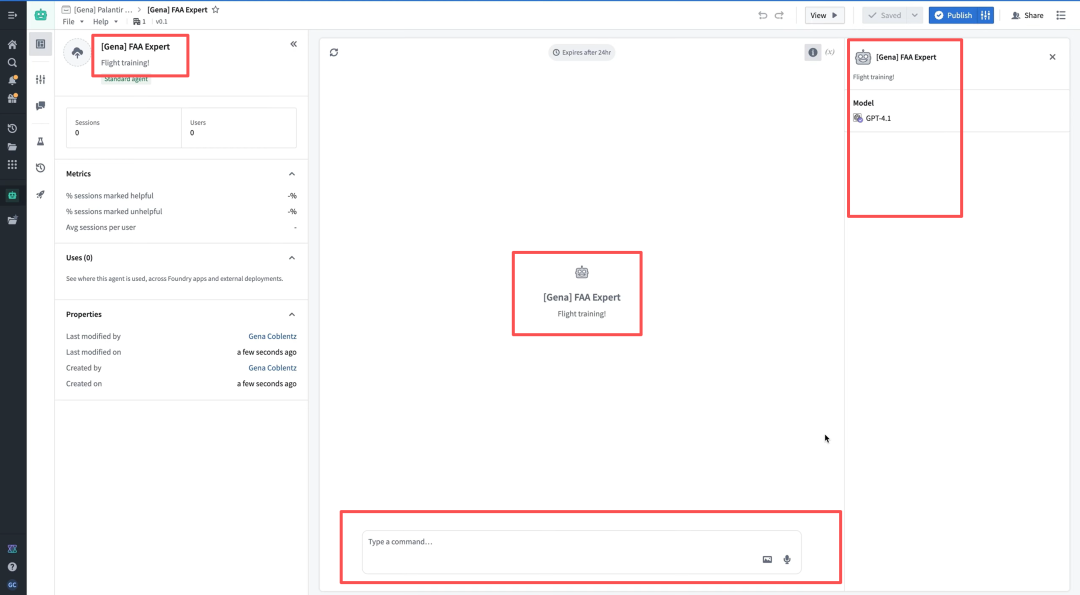Reset the chat session with refresh icon
This screenshot has width=1080, height=595.
[x=334, y=52]
